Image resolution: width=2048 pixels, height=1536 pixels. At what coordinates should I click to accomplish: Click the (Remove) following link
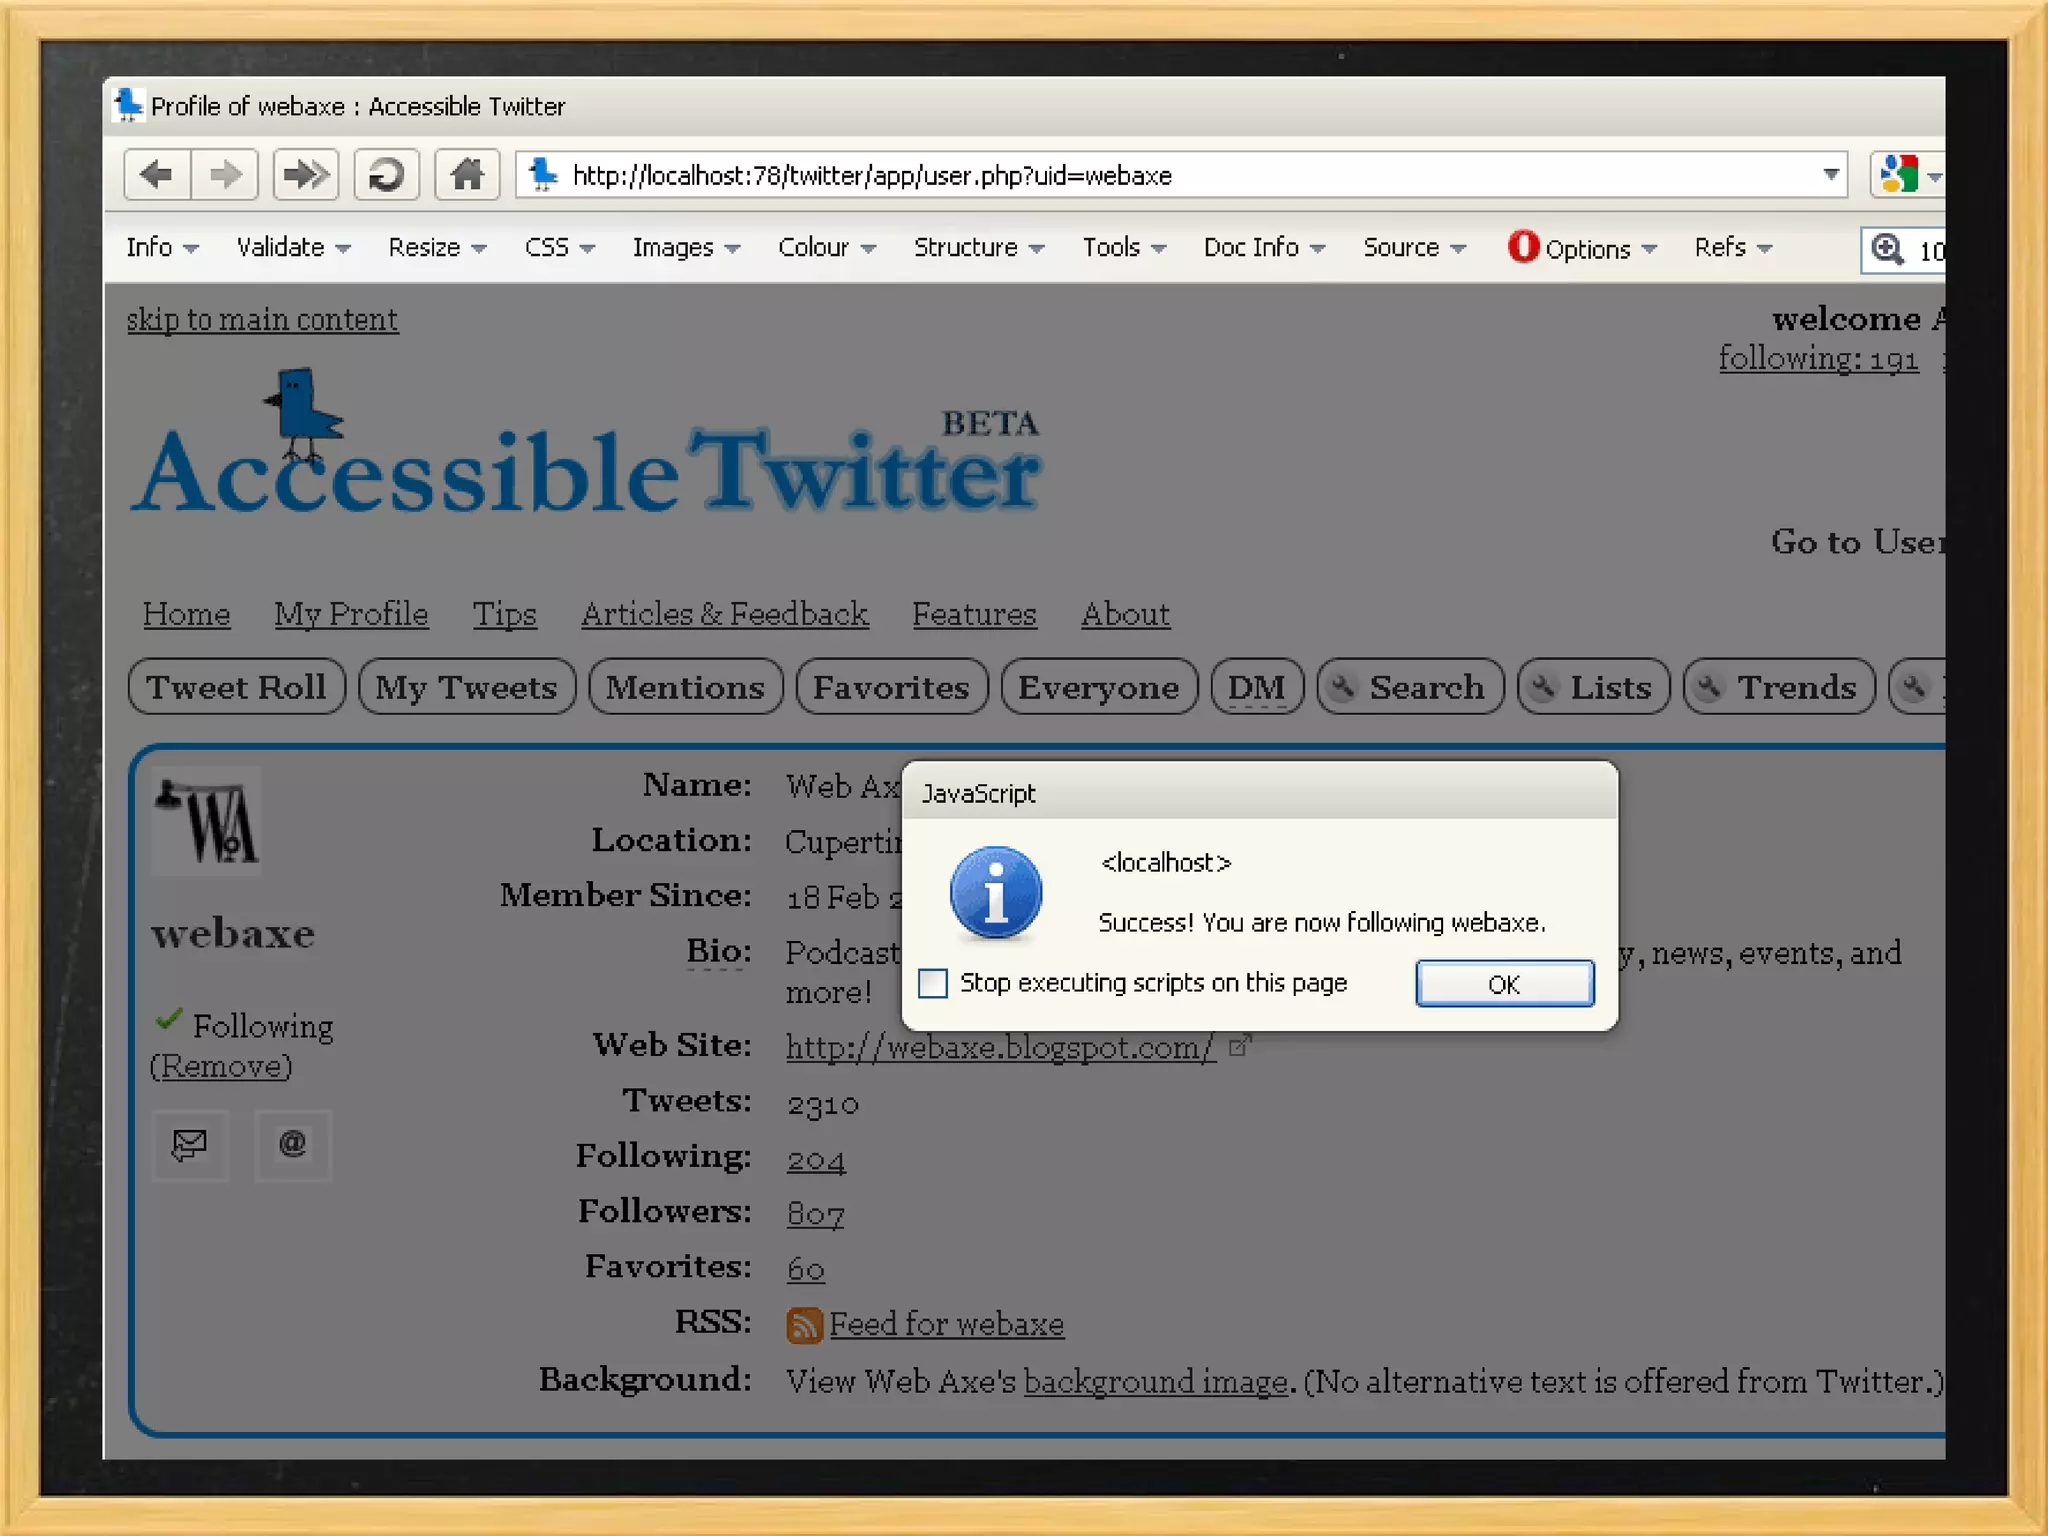[x=221, y=1066]
